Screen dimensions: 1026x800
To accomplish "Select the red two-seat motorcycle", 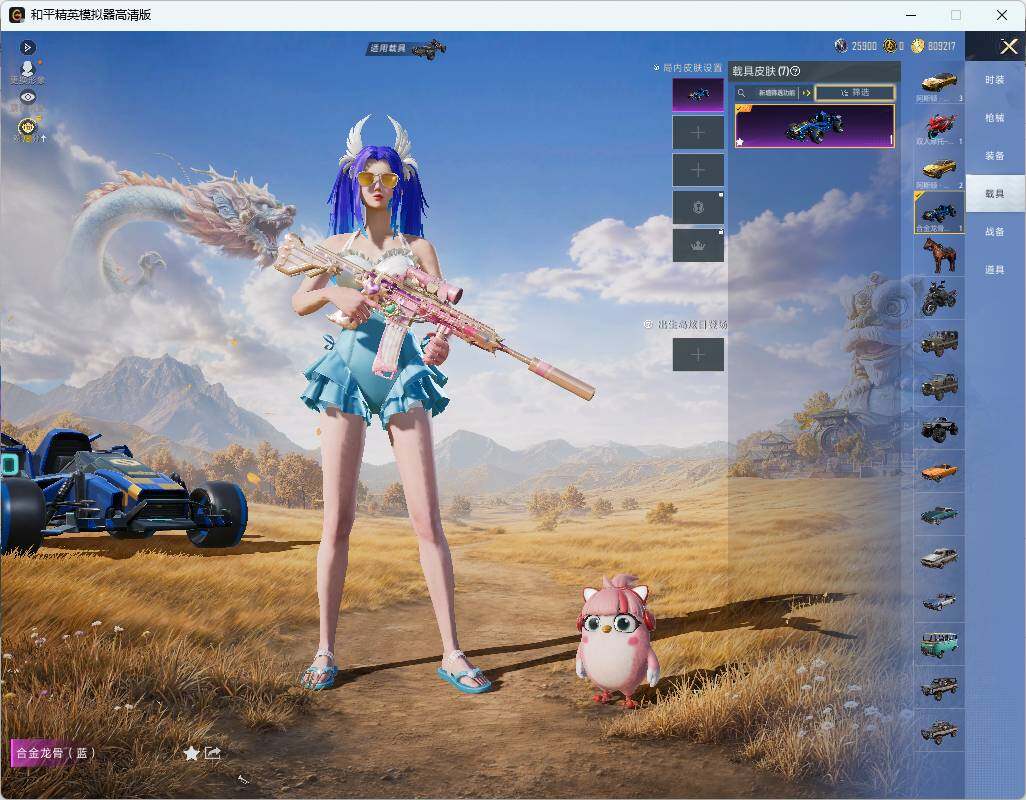I will coord(939,126).
